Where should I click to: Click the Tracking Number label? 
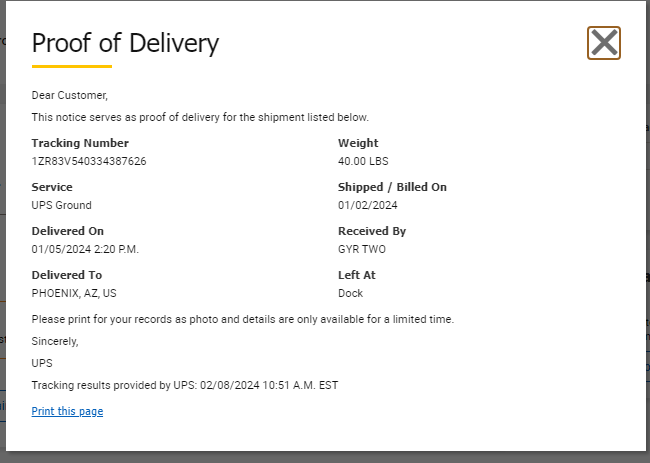point(80,143)
